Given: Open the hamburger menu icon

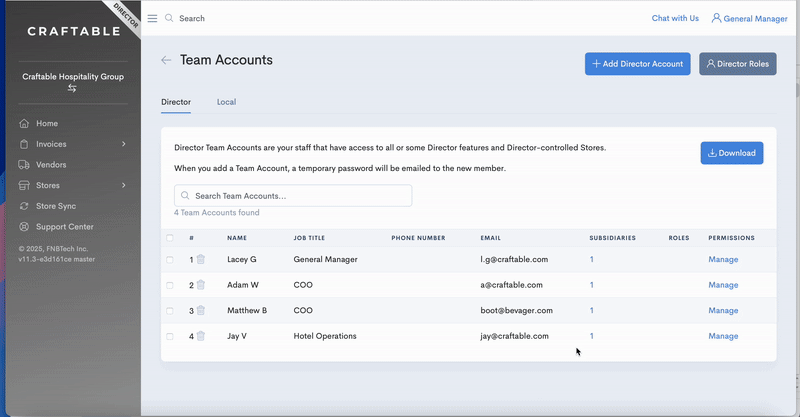Looking at the screenshot, I should tap(152, 18).
